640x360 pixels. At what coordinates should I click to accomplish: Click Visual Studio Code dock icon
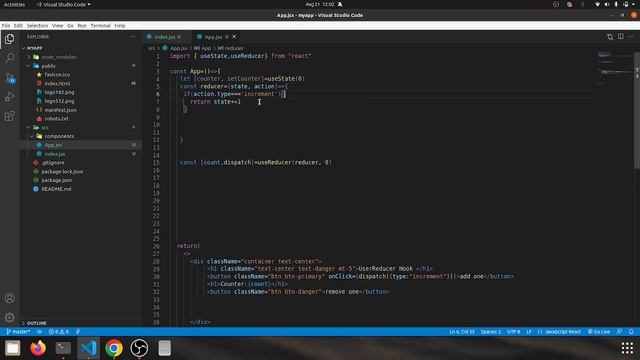pos(89,348)
